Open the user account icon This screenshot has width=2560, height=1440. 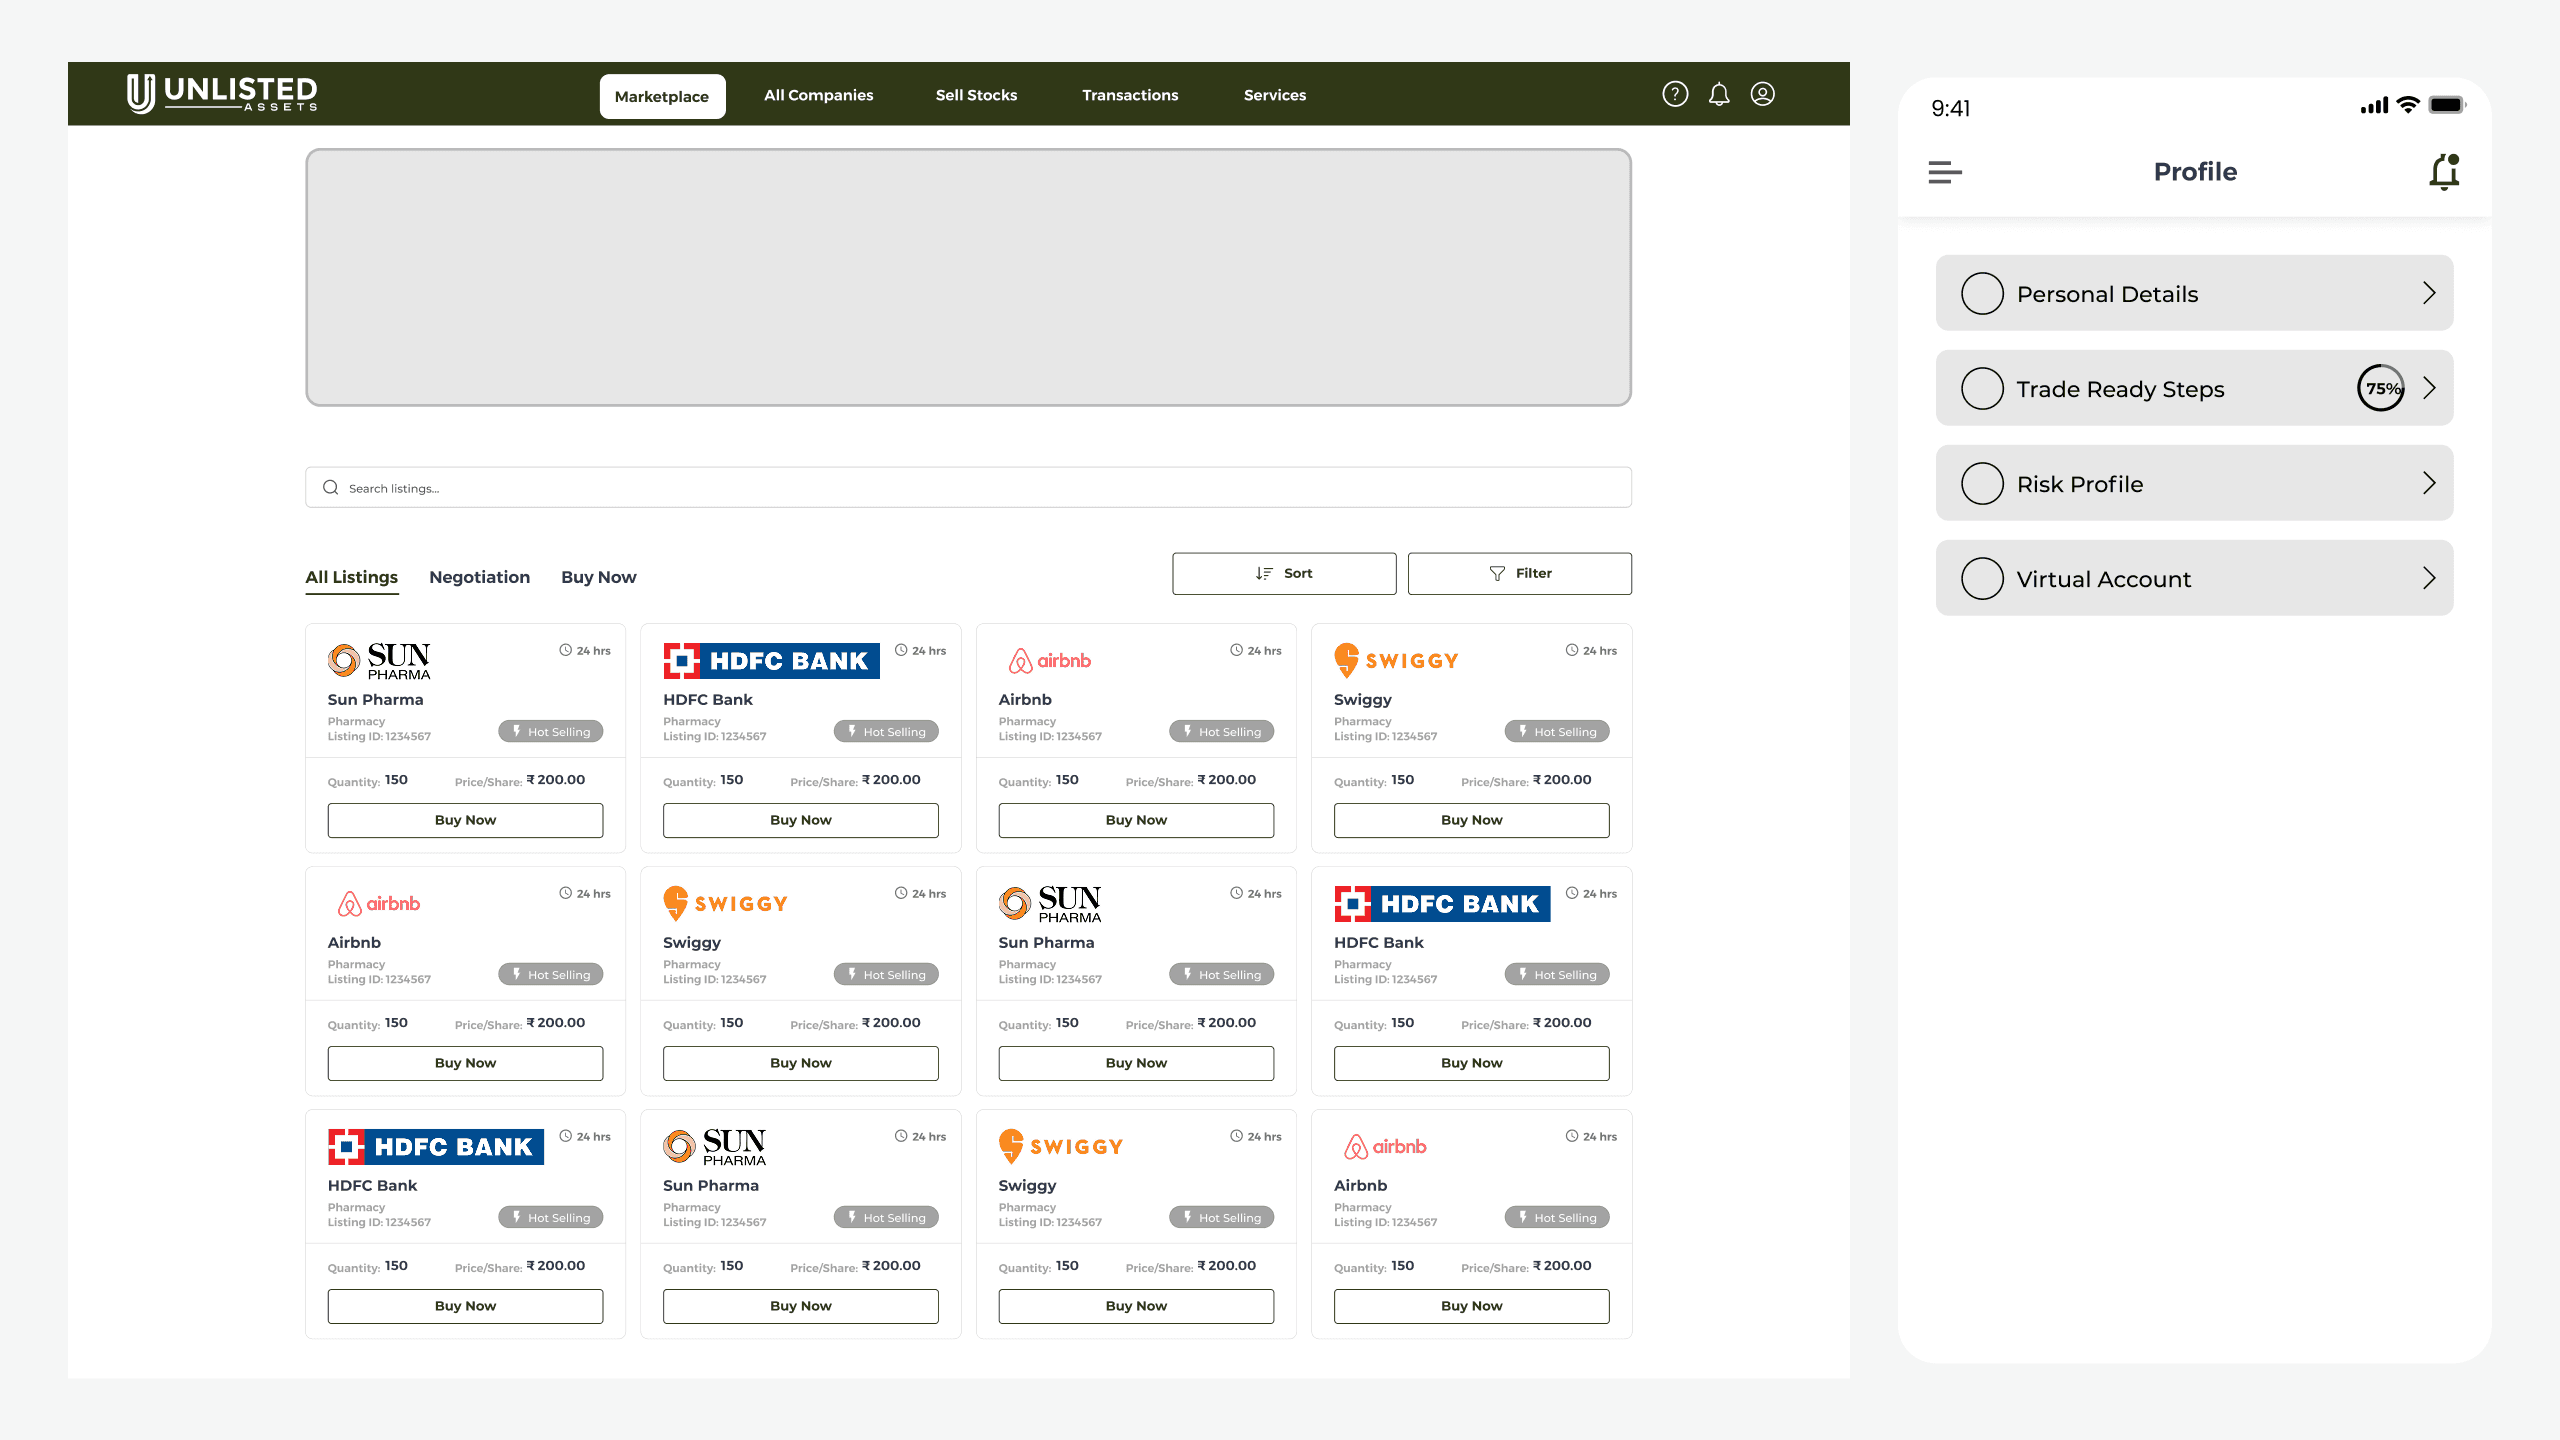1763,94
